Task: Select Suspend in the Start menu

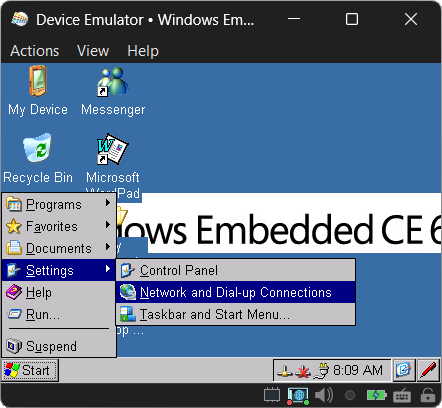Action: click(59, 346)
